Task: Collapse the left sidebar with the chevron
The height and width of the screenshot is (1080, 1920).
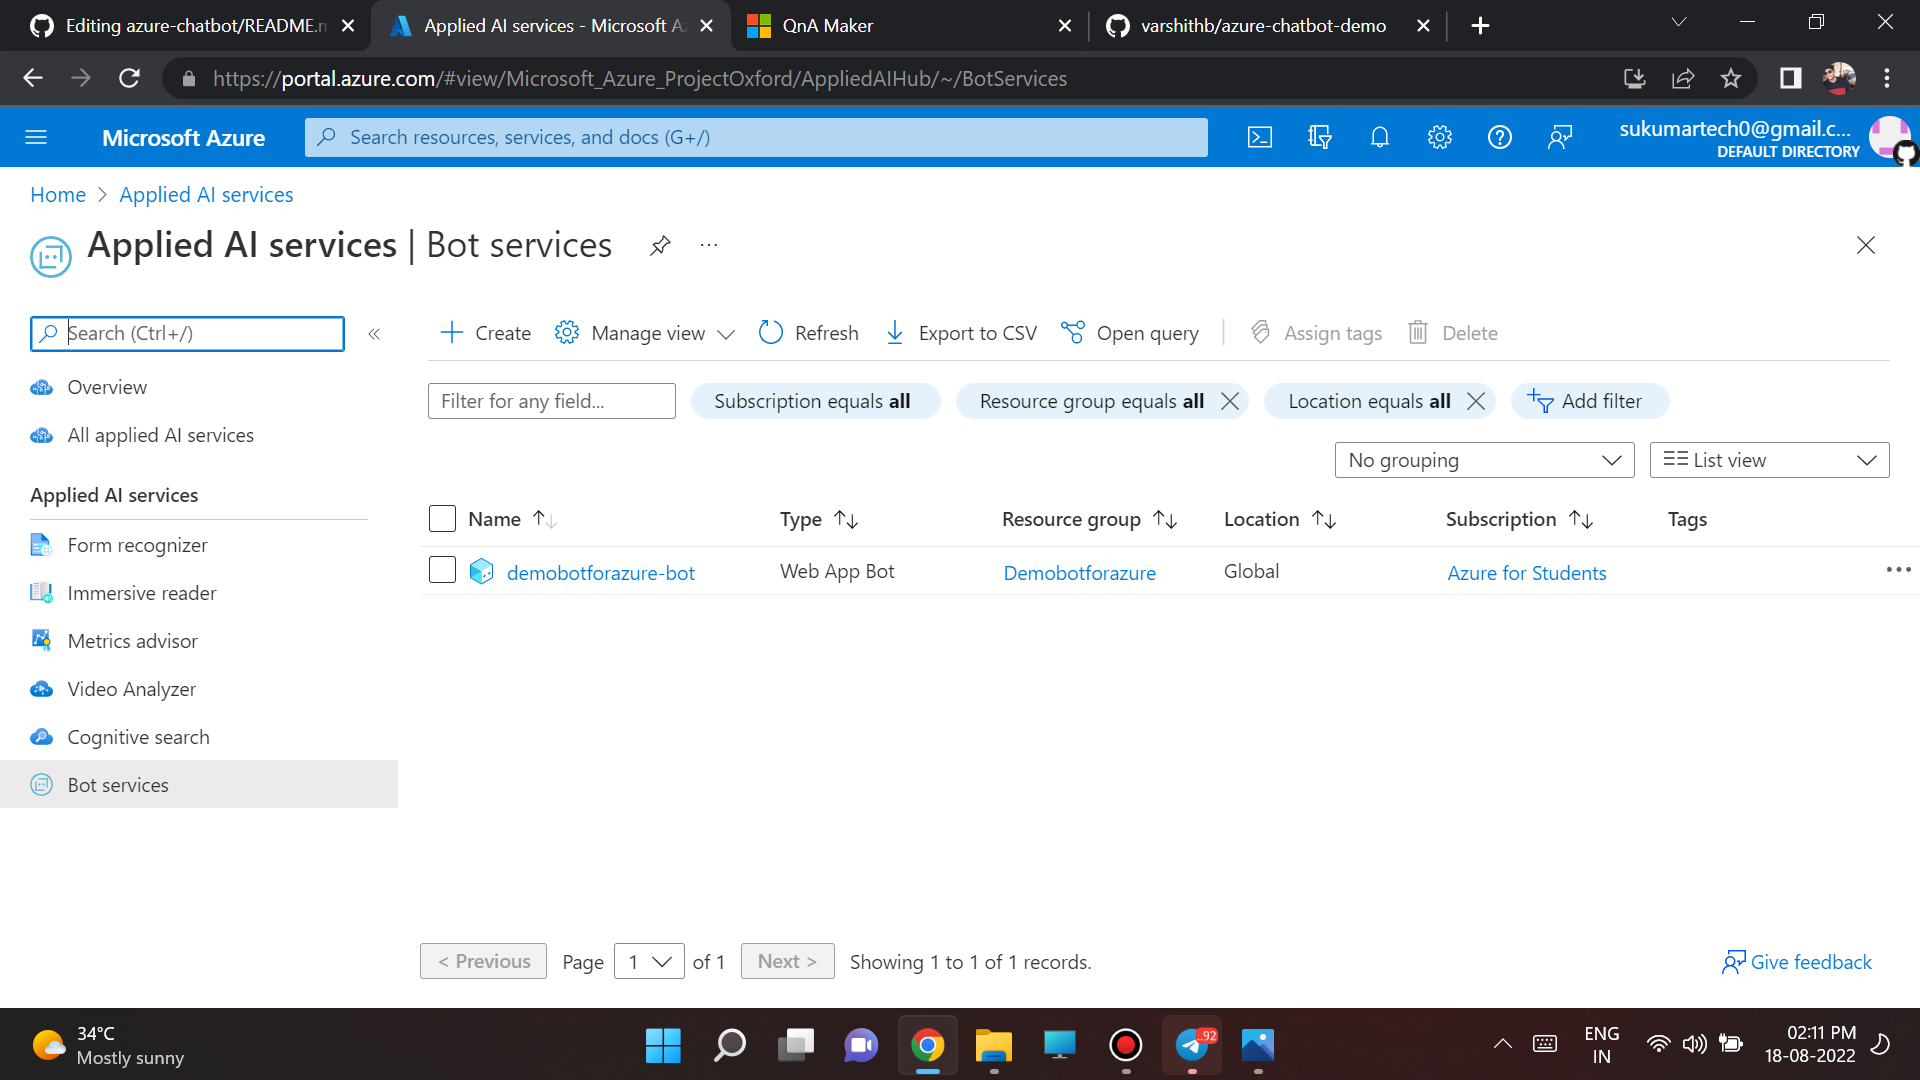Action: (375, 334)
